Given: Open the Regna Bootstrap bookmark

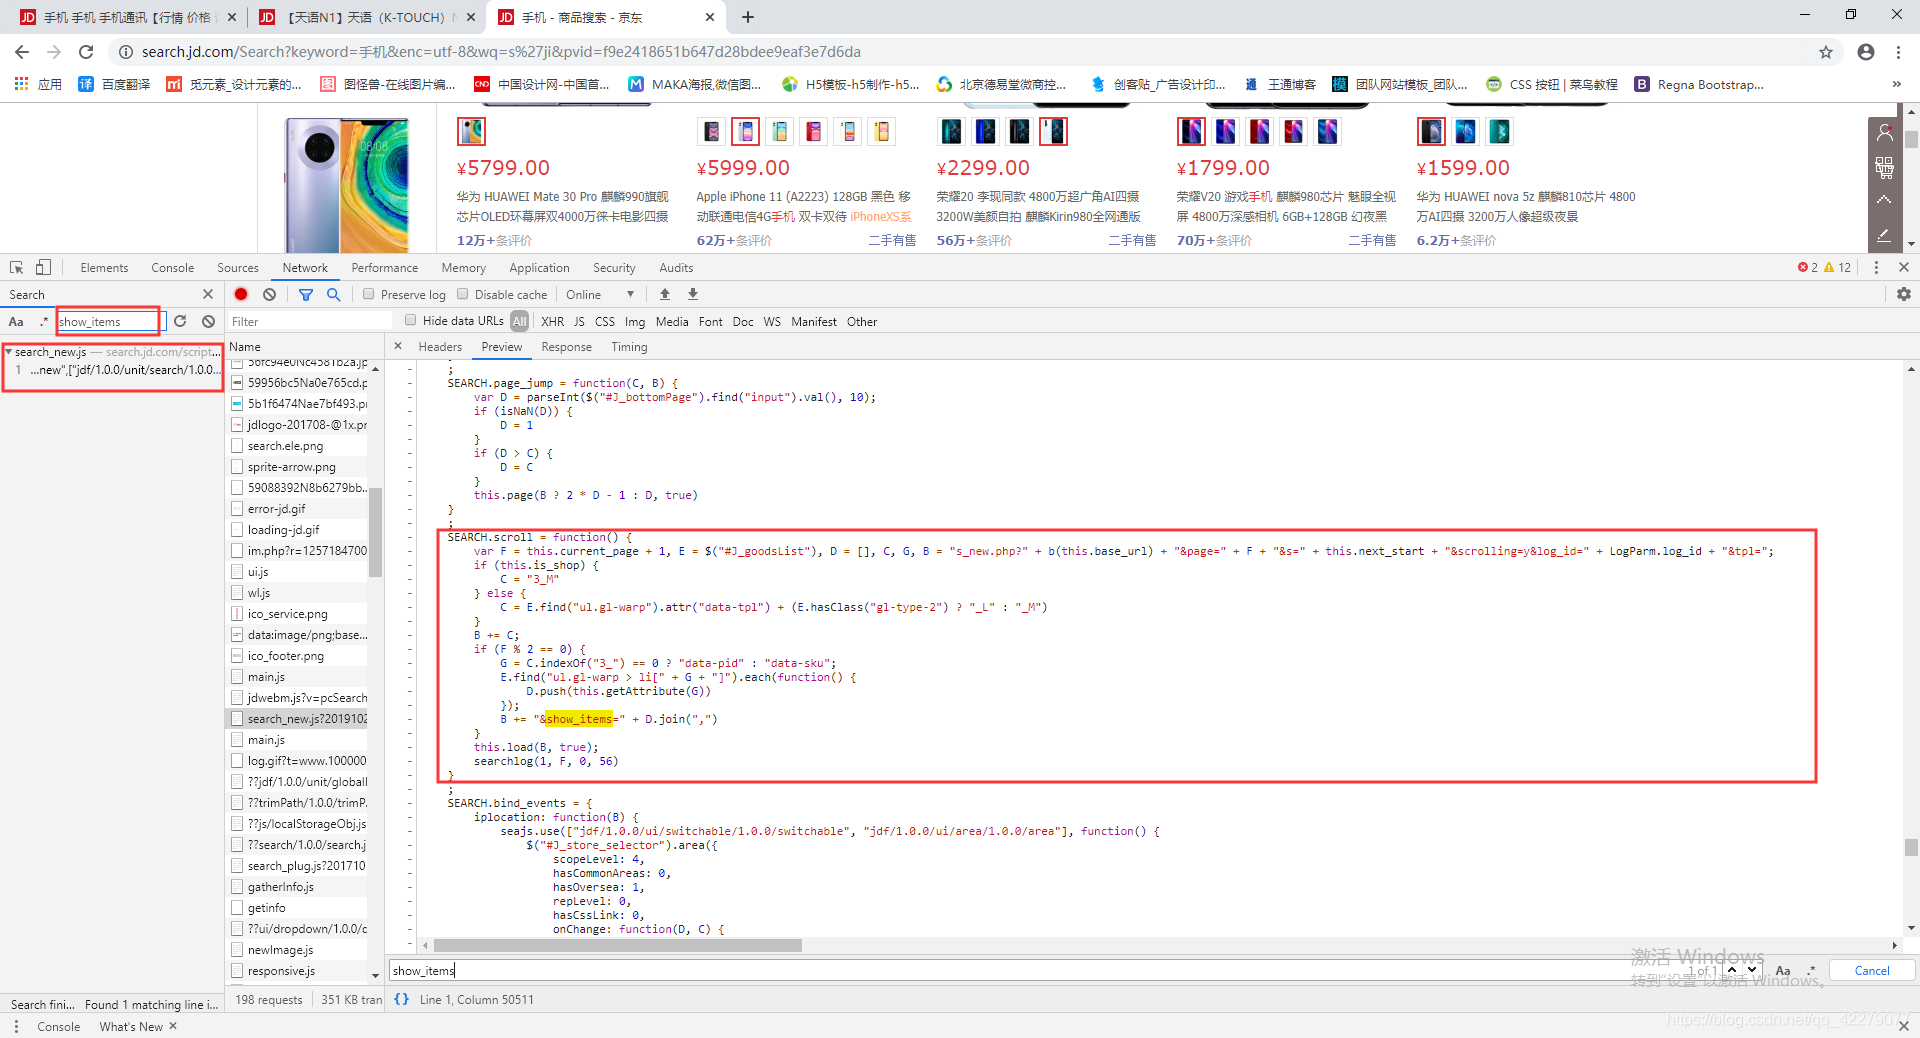Looking at the screenshot, I should tap(1699, 84).
